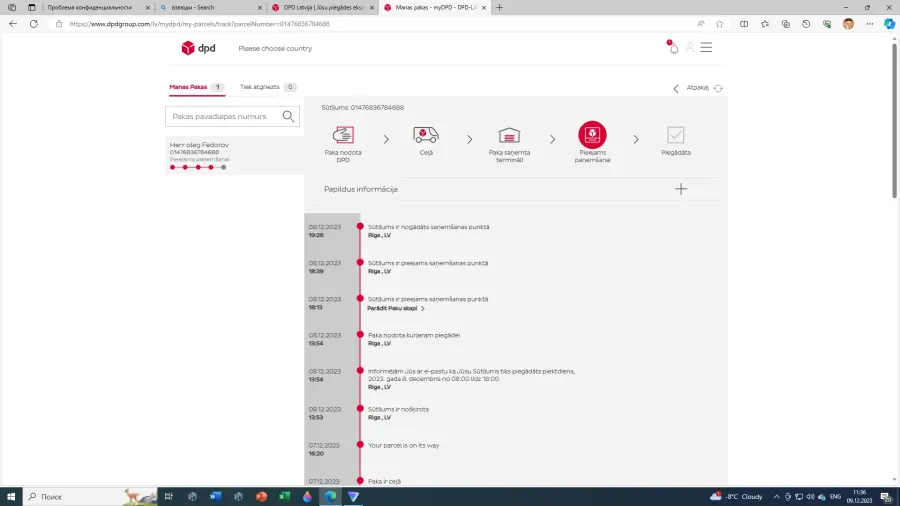Select the Herr oleg Fedorov parcel card
900x506 pixels.
click(234, 155)
